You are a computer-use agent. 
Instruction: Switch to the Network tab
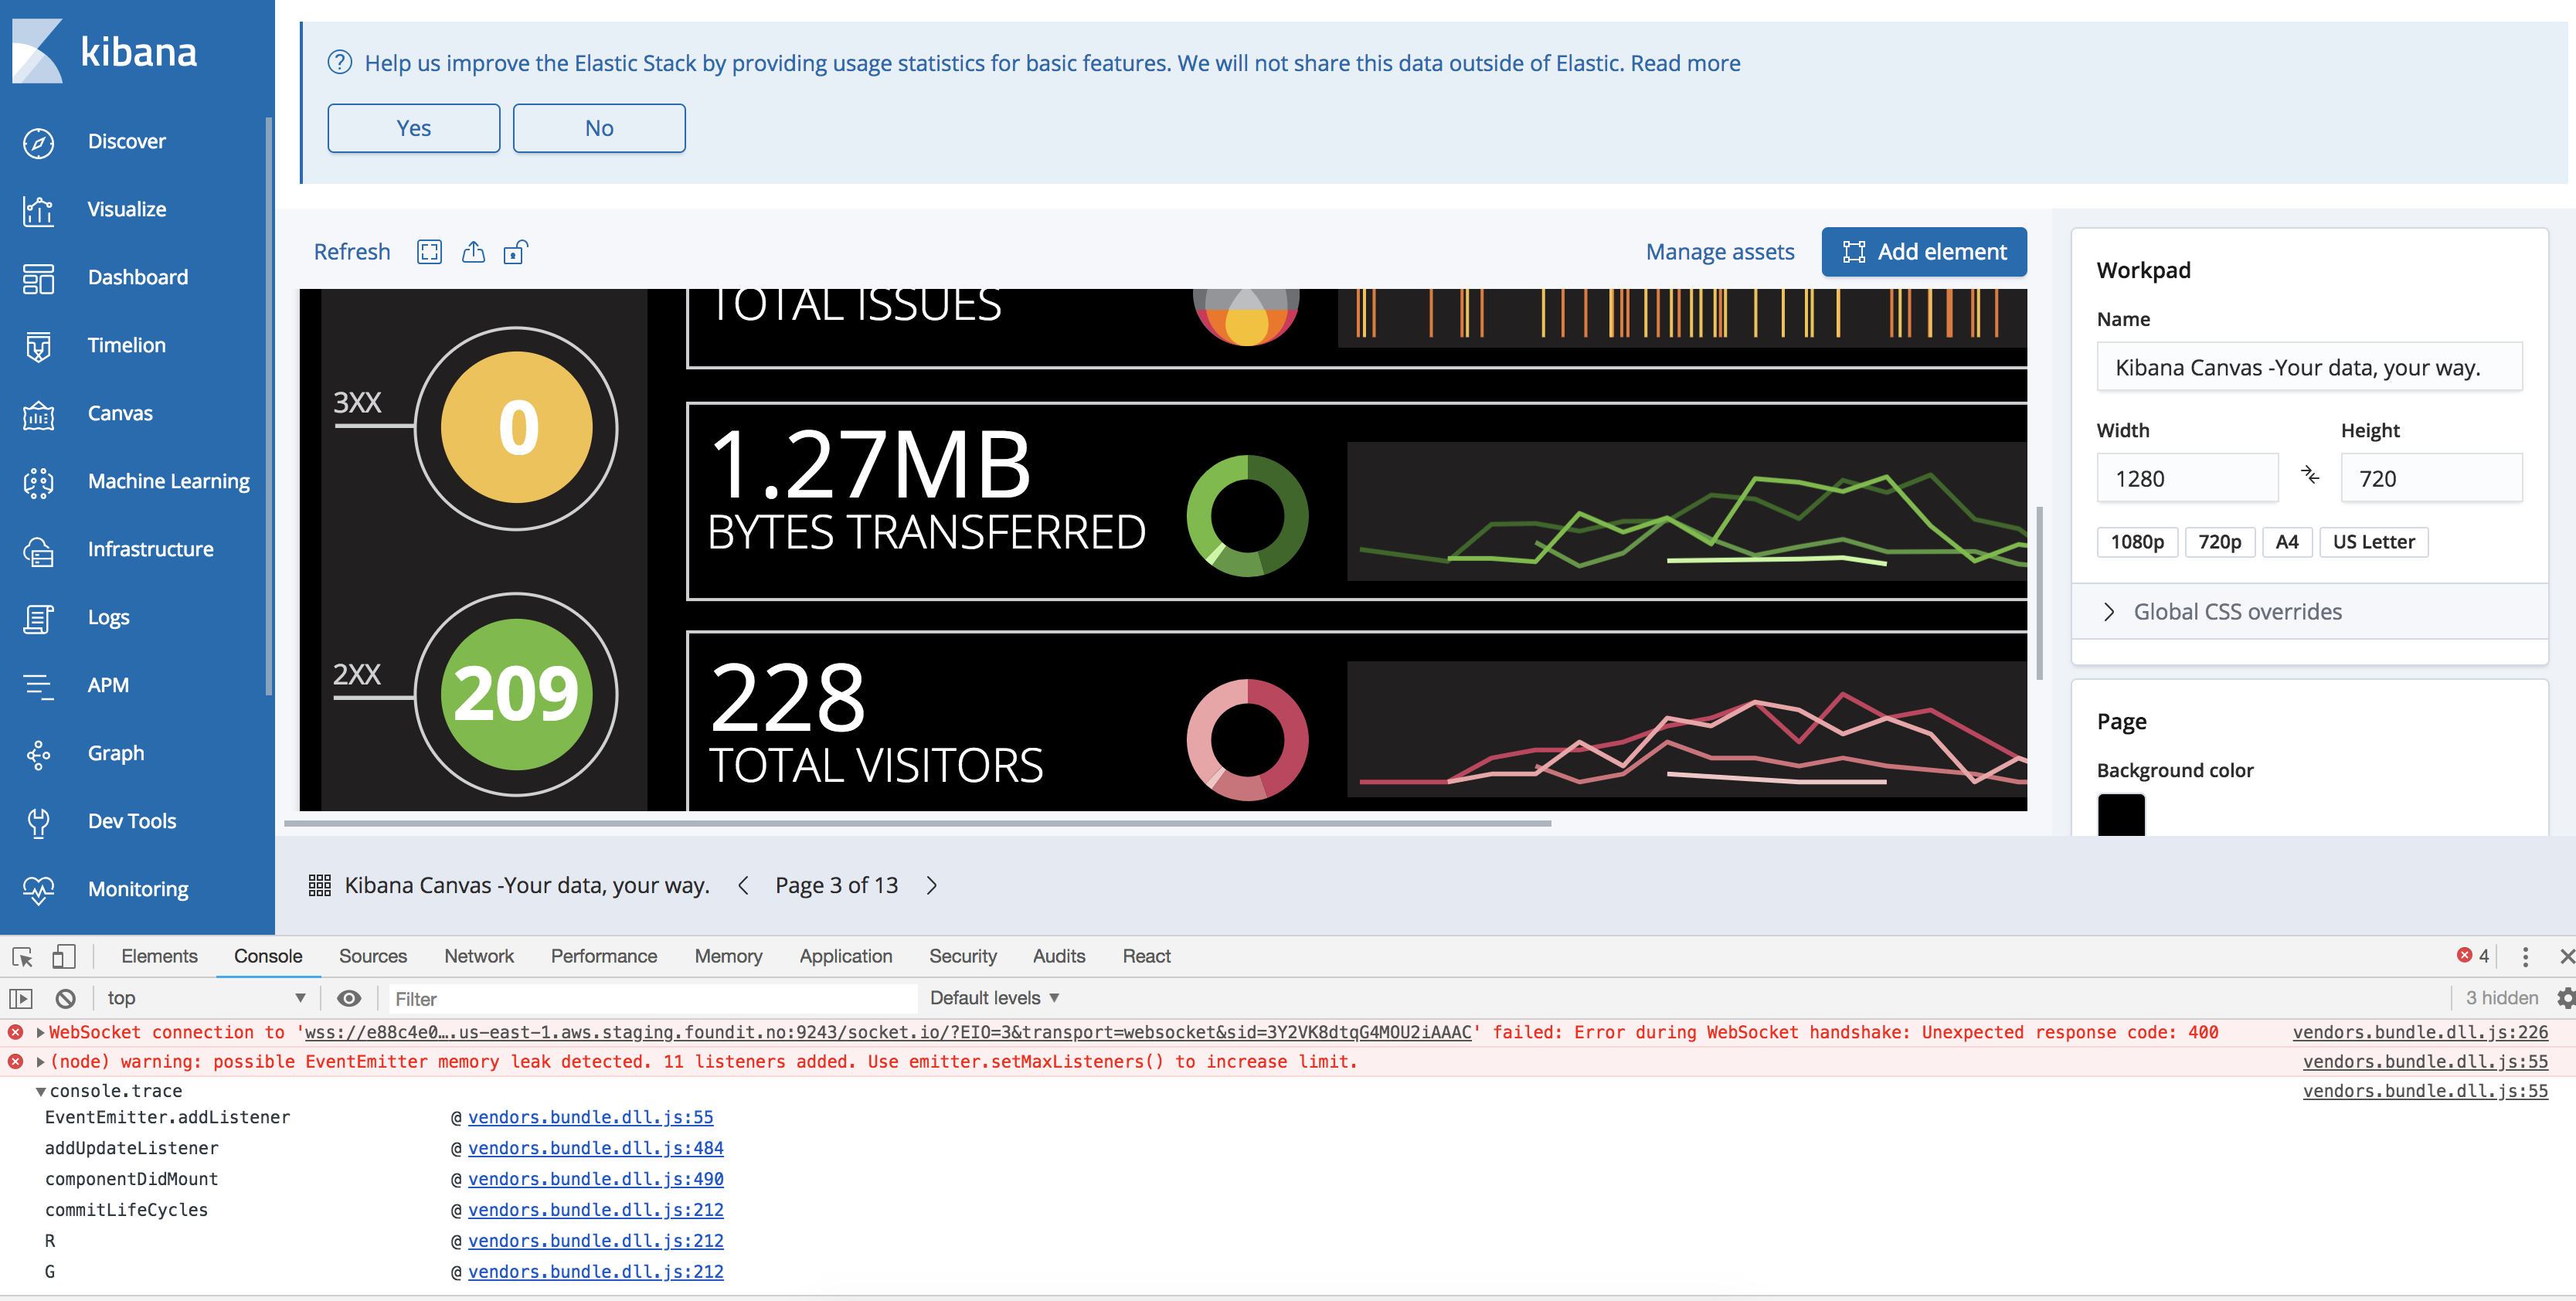click(479, 956)
